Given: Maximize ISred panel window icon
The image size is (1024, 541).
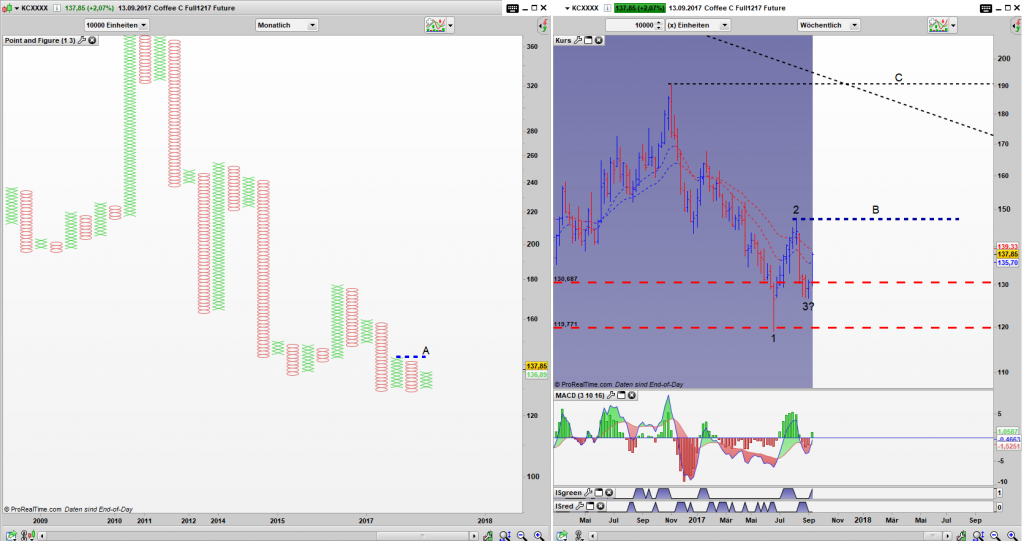Looking at the screenshot, I should [590, 506].
